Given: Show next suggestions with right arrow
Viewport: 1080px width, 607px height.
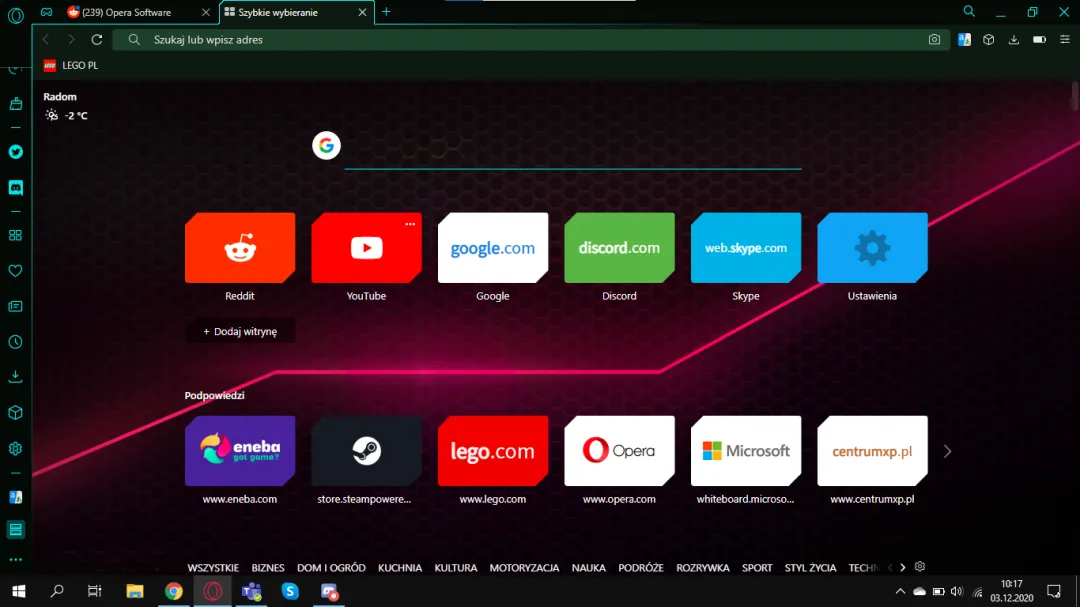Looking at the screenshot, I should (948, 451).
